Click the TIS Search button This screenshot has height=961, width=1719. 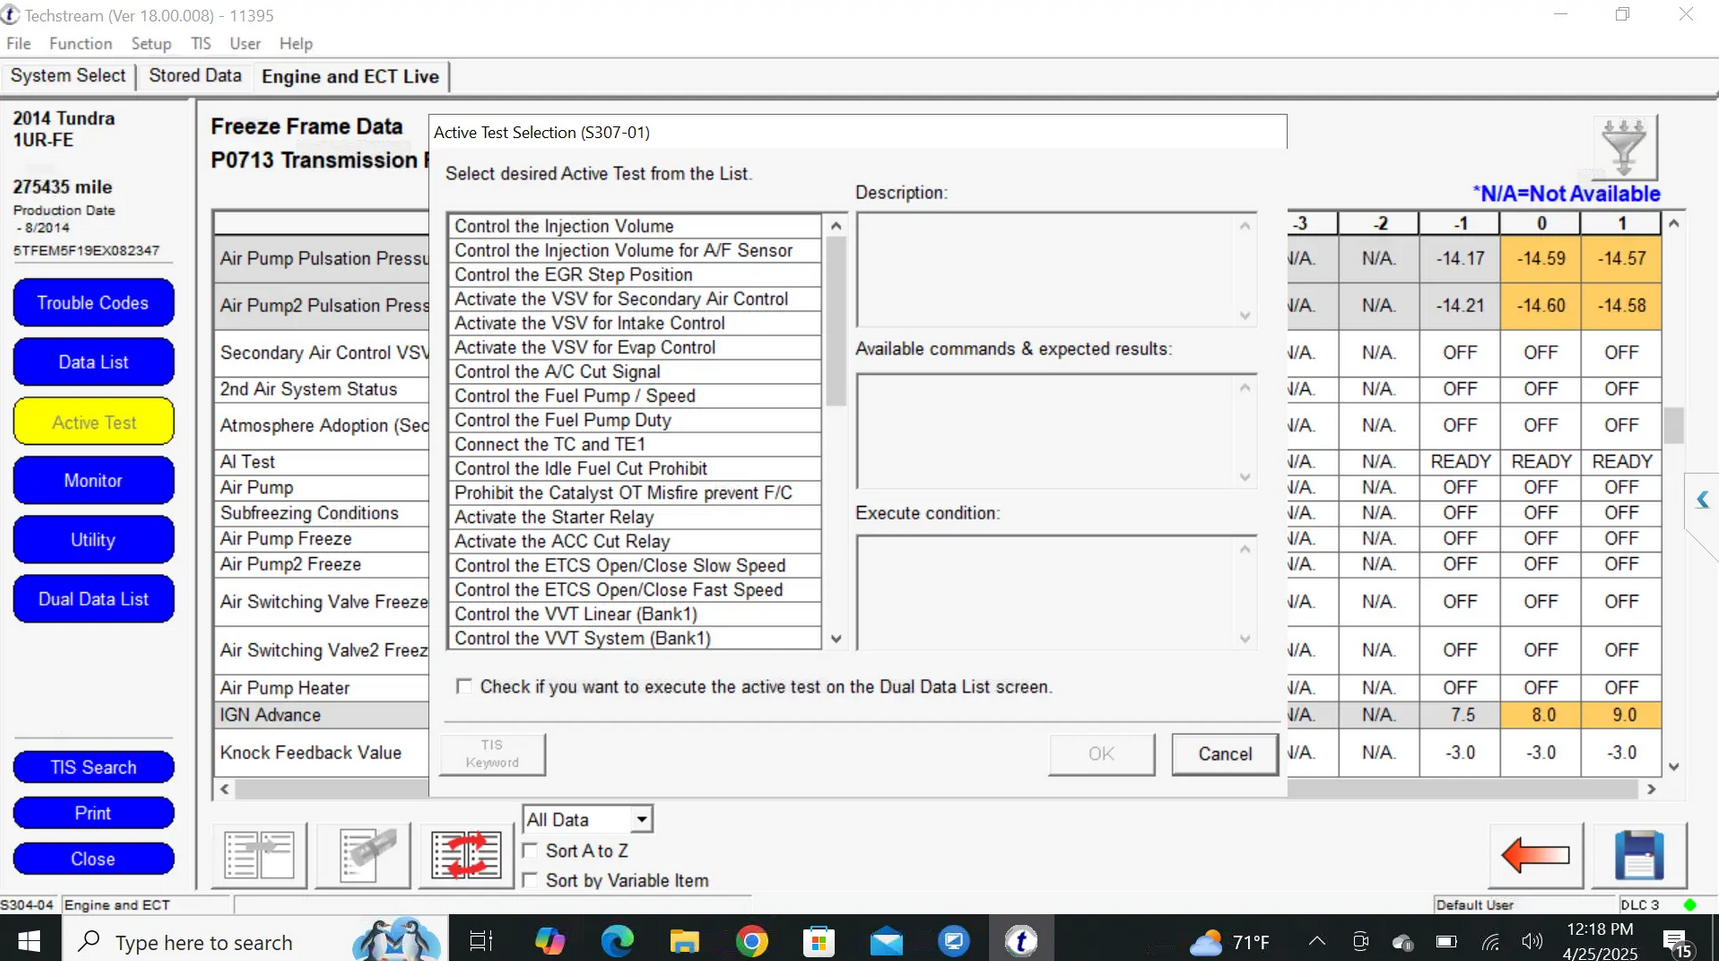click(x=93, y=767)
